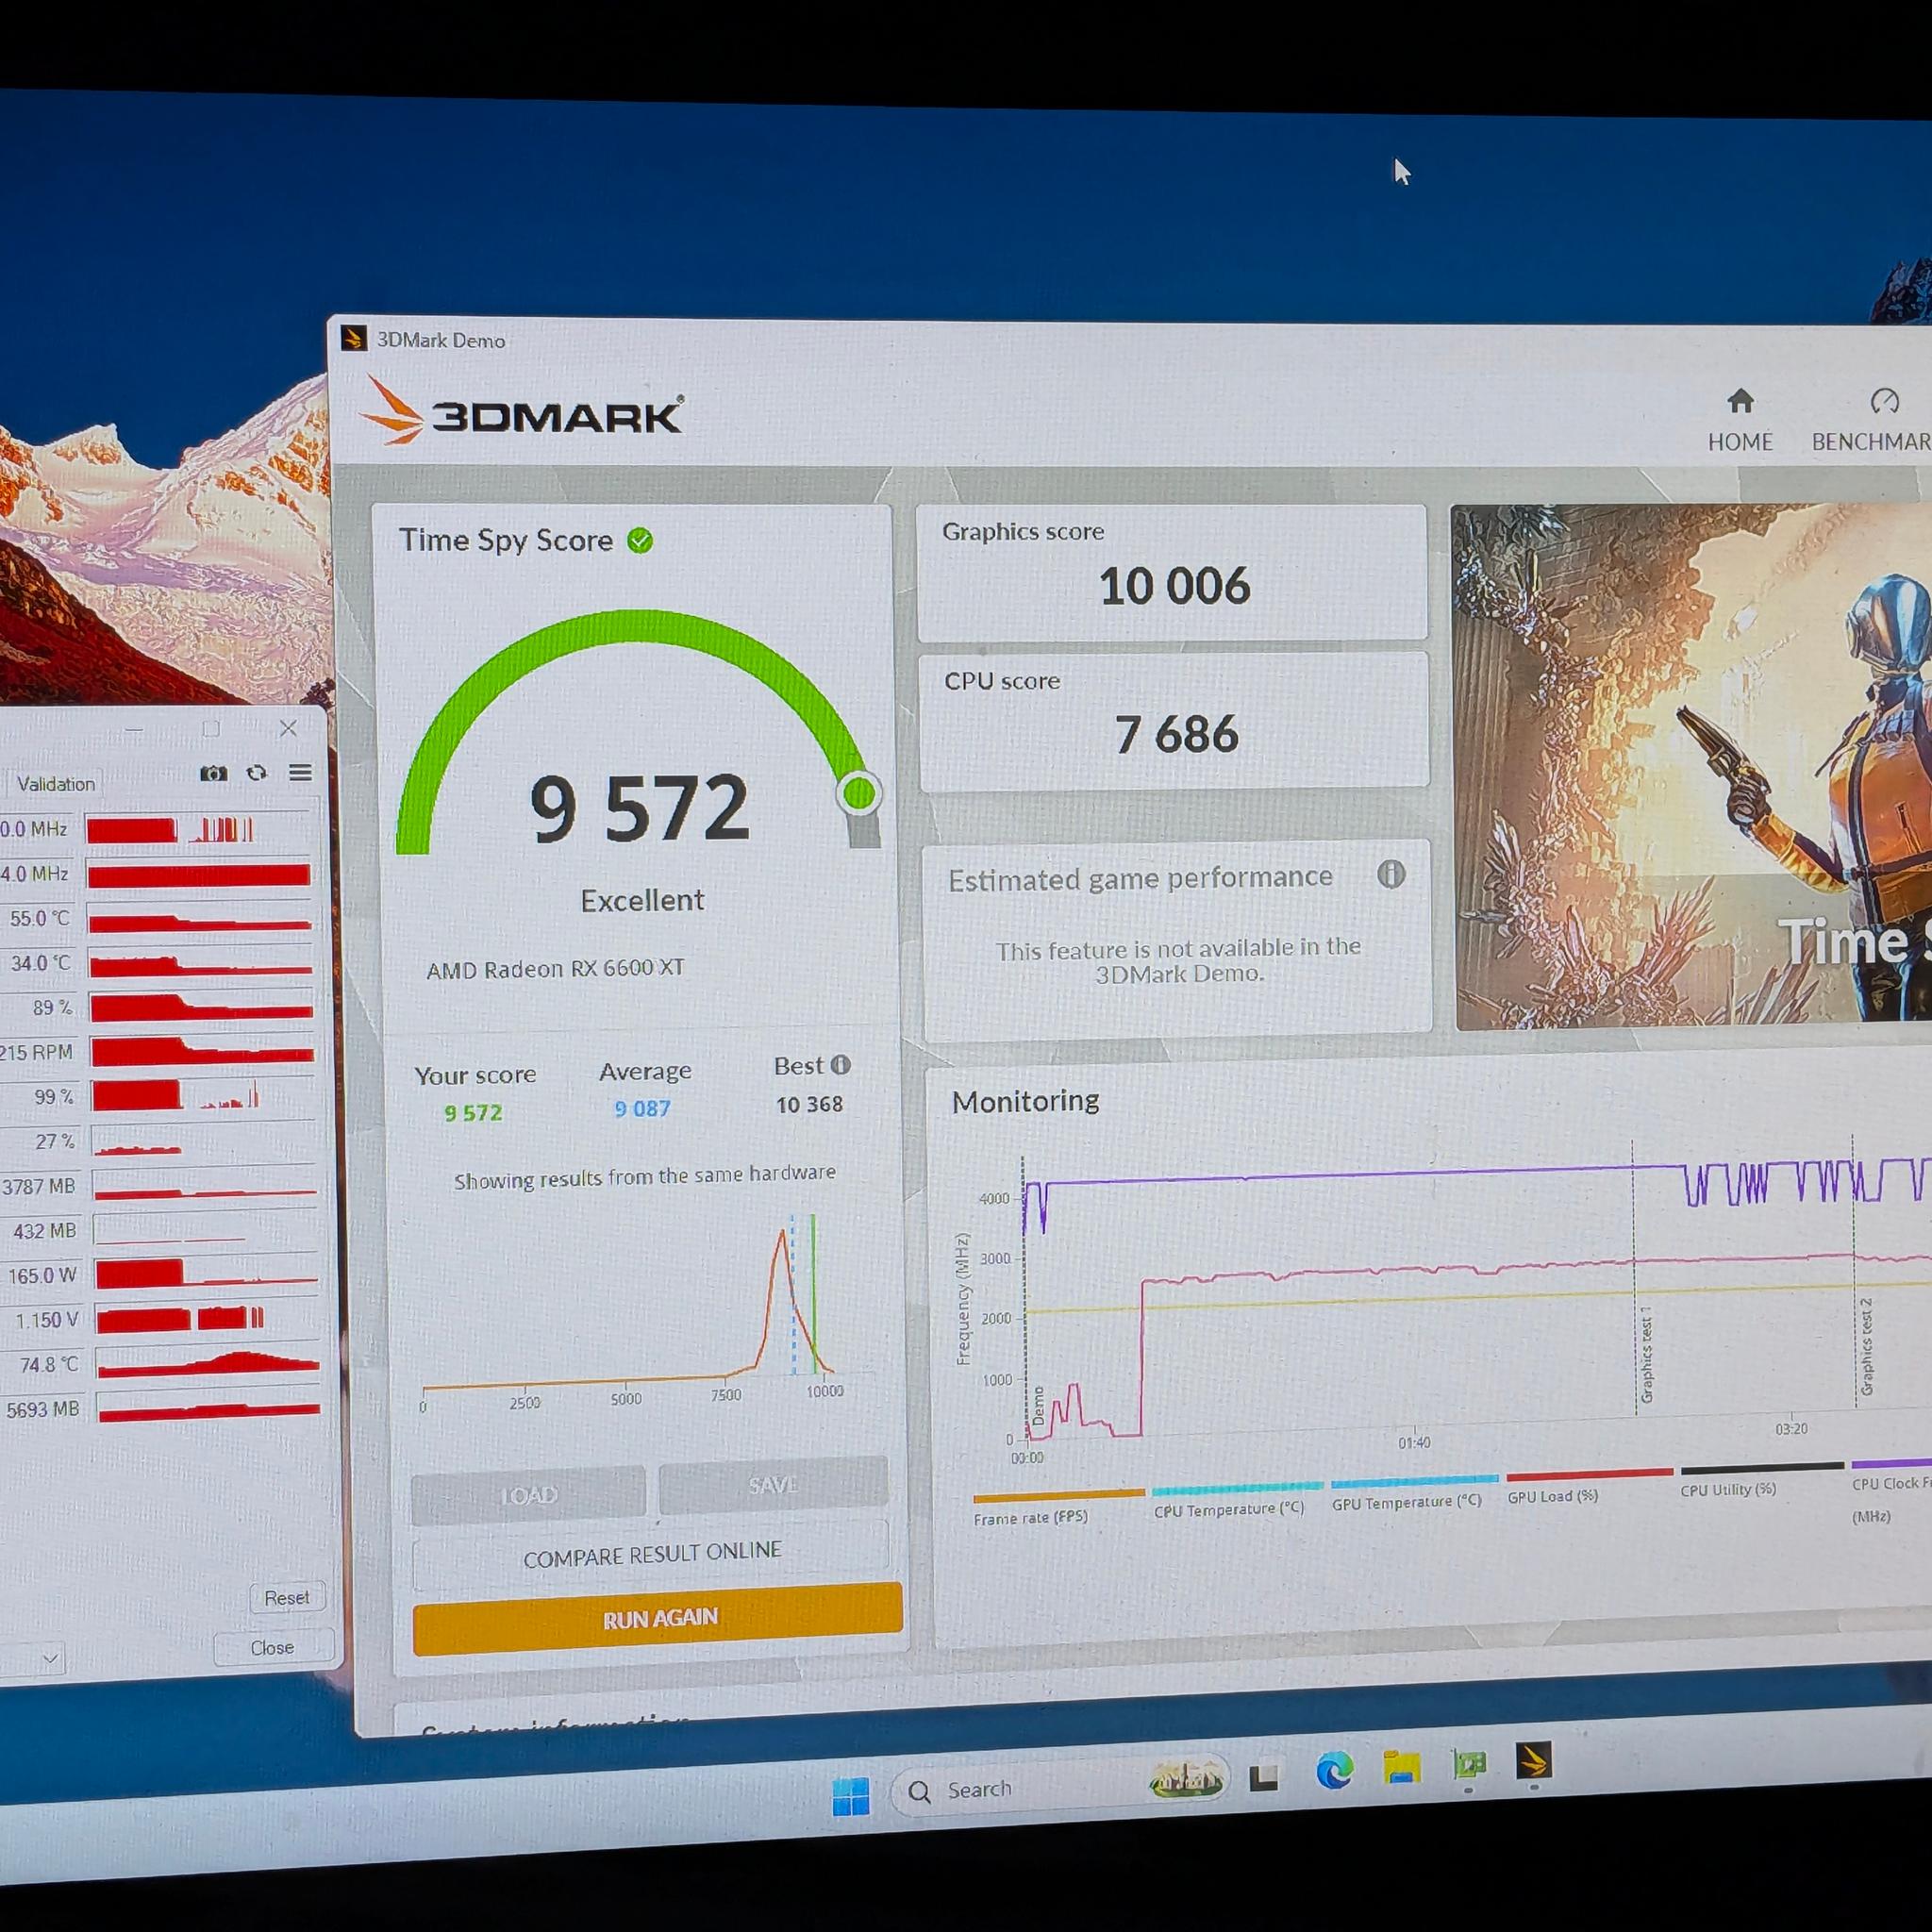
Task: Click the info icon next to Best
Action: point(841,1065)
